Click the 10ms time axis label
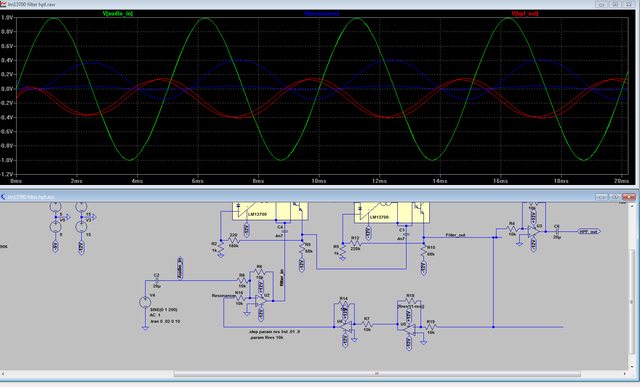The width and height of the screenshot is (640, 387). click(x=318, y=180)
